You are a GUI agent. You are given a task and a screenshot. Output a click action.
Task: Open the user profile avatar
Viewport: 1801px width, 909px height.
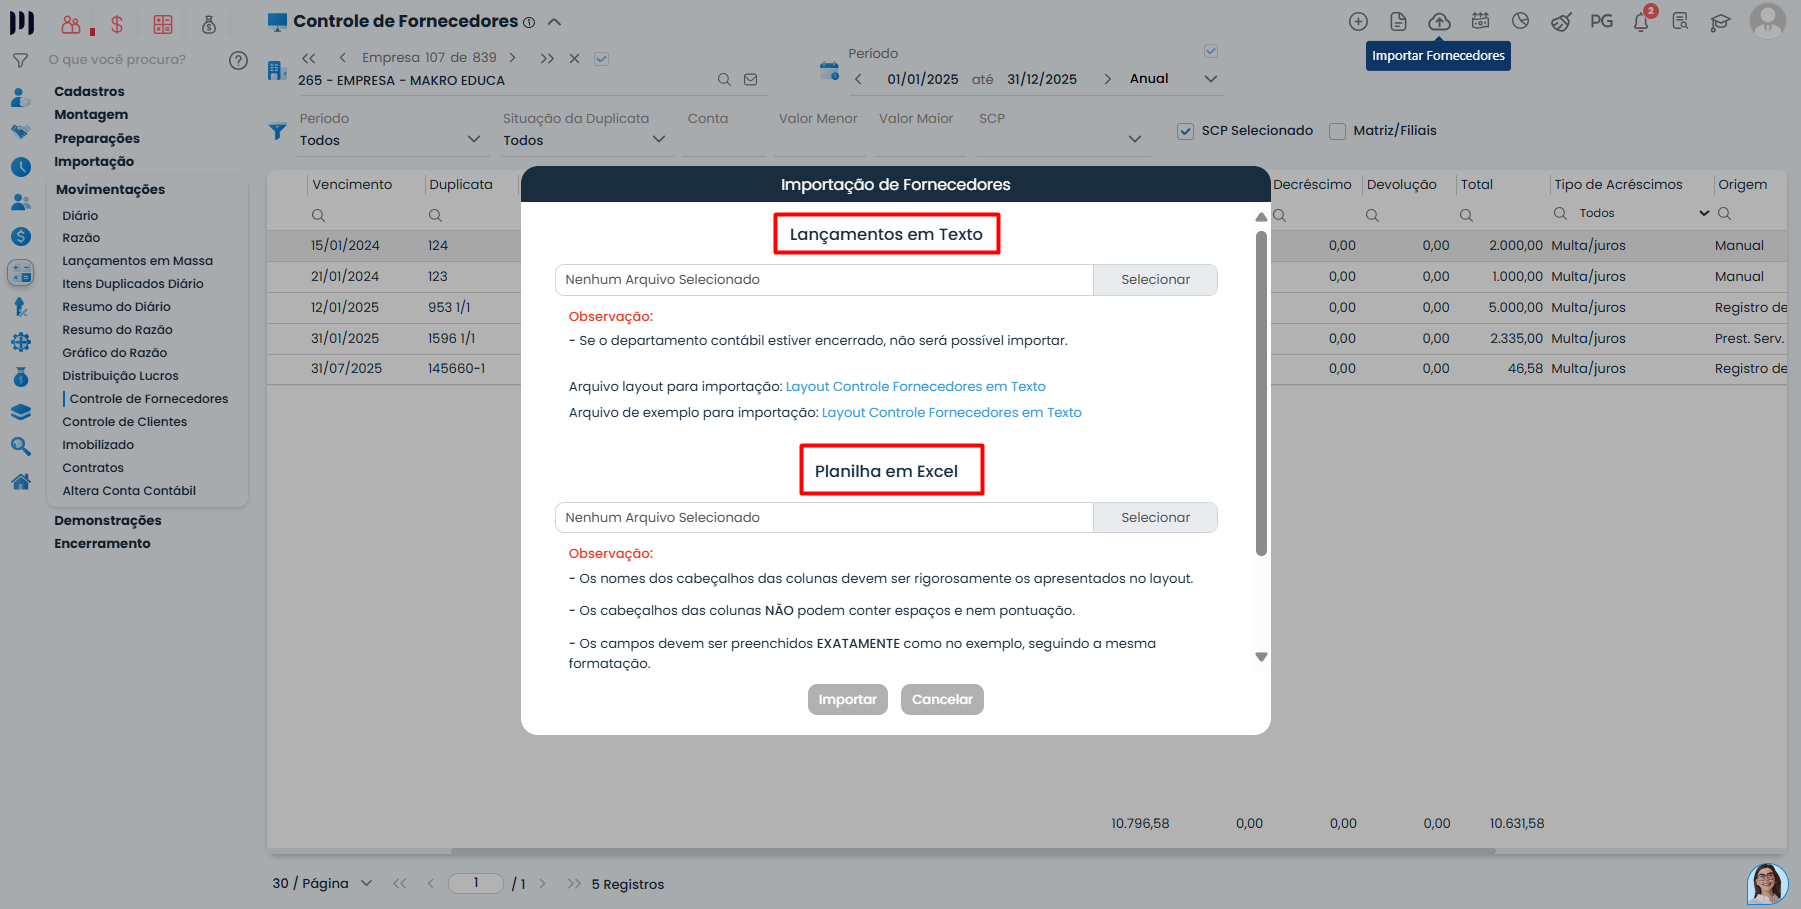(x=1767, y=21)
